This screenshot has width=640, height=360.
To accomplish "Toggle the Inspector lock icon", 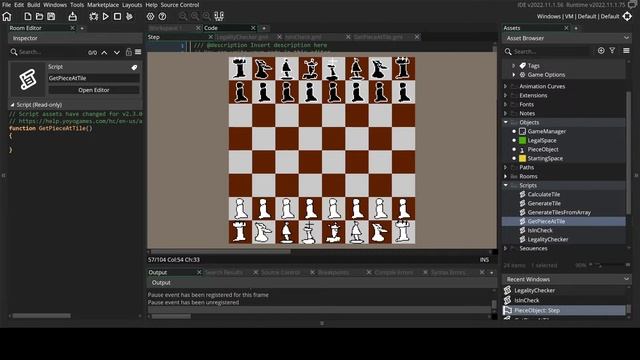I will tap(129, 52).
